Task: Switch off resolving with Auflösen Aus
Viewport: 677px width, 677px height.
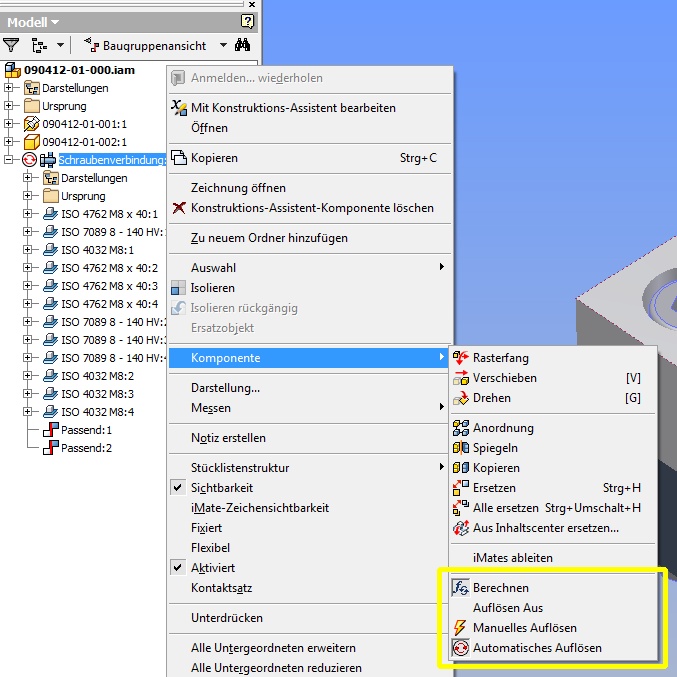Action: [508, 607]
